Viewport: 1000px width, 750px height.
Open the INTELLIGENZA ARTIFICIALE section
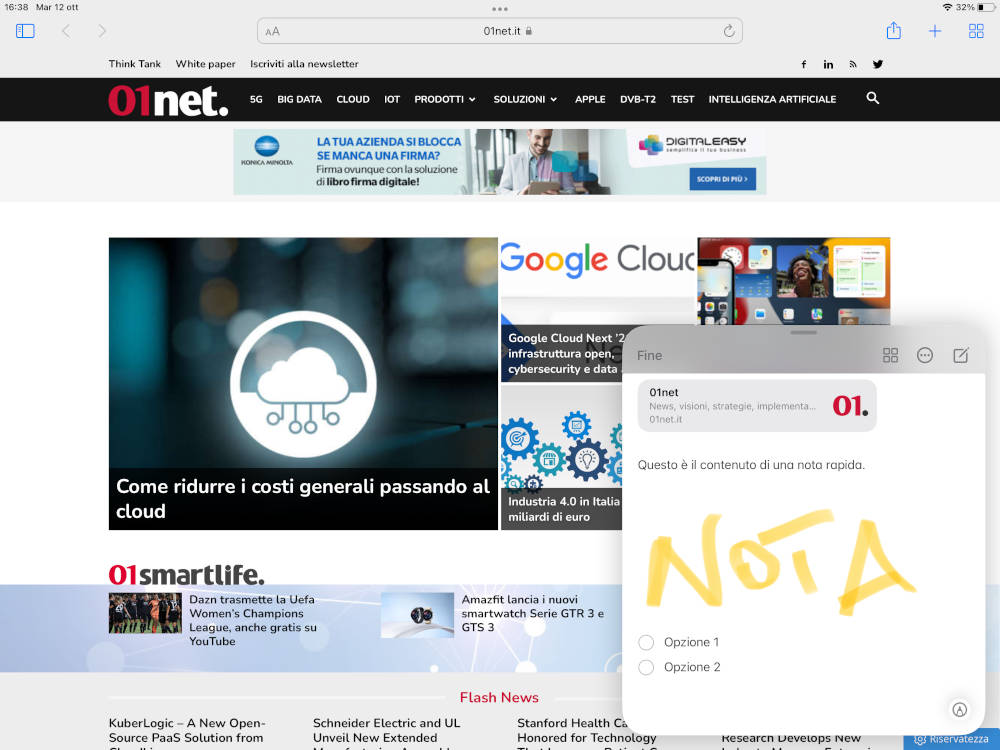772,99
